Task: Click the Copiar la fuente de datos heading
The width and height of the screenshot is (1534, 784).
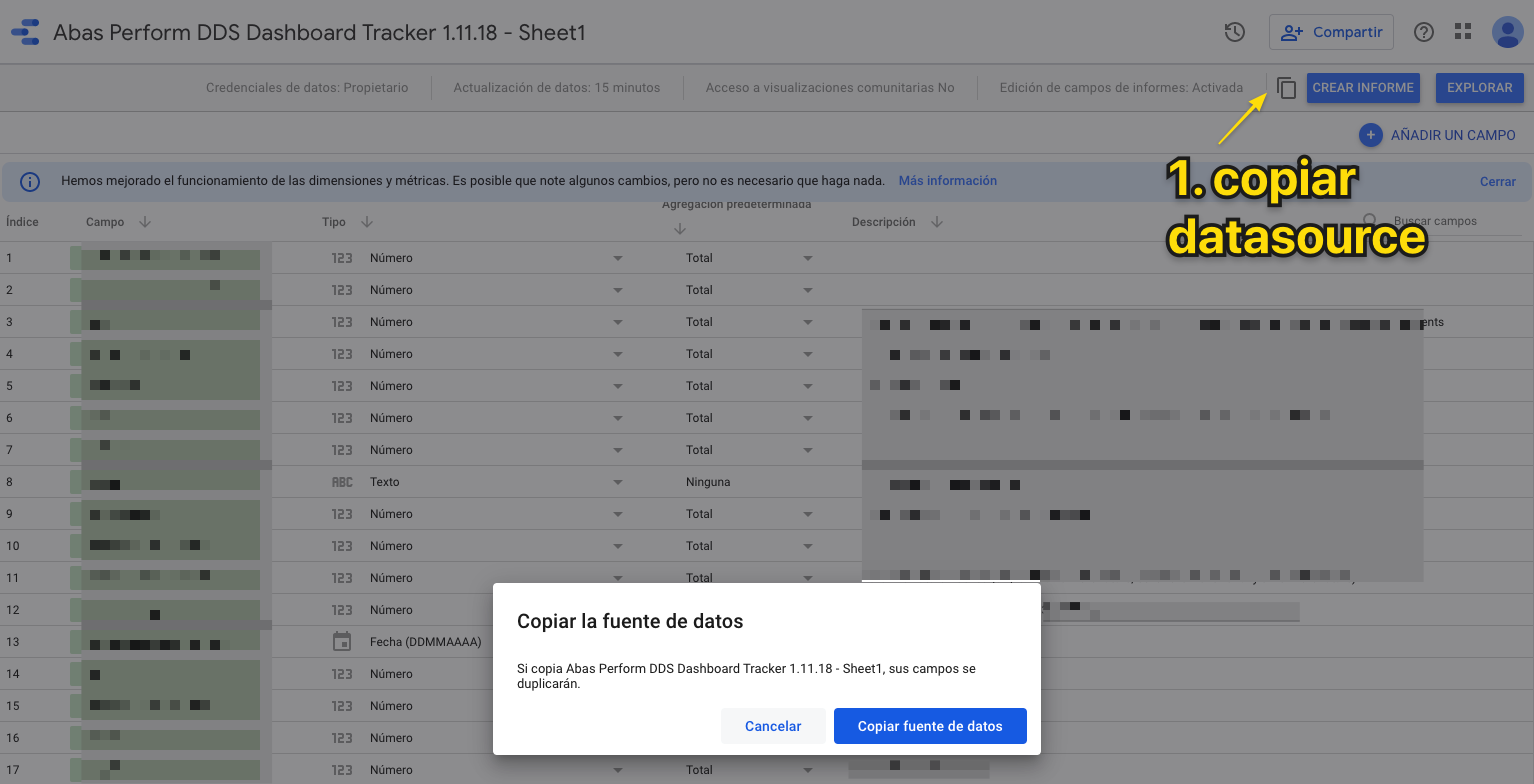Action: click(630, 621)
